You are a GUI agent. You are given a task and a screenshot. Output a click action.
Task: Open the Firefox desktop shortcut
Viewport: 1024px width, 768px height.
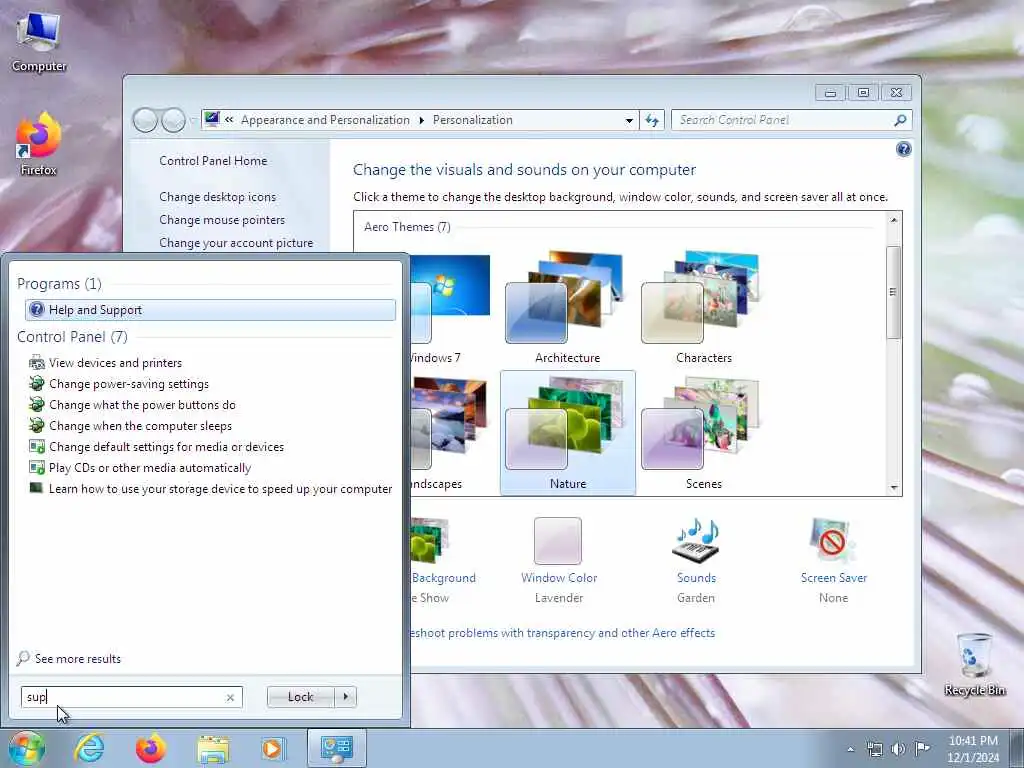point(39,144)
